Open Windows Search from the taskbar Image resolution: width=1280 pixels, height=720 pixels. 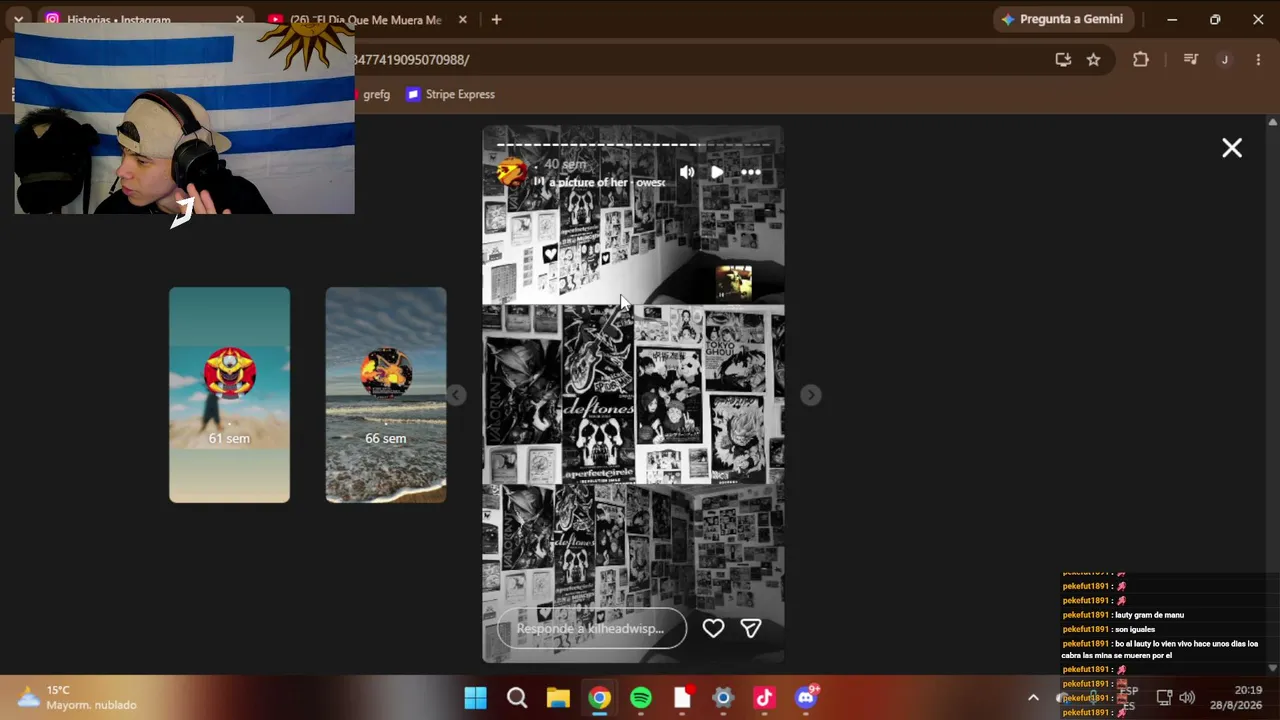point(517,698)
